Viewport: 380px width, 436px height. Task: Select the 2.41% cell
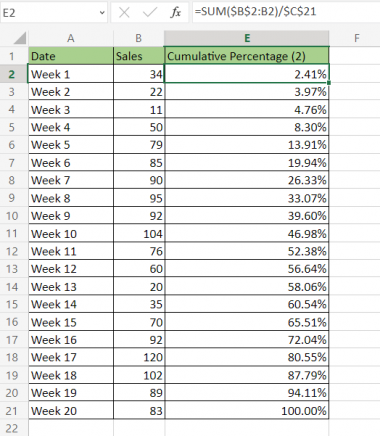pyautogui.click(x=247, y=74)
